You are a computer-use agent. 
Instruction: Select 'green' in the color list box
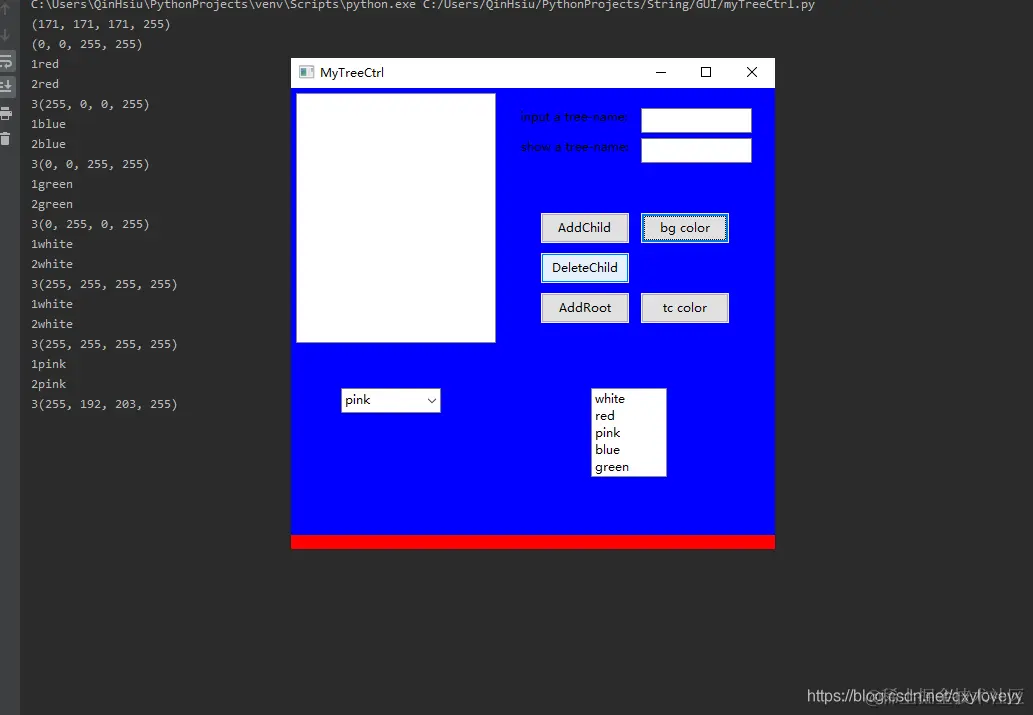point(612,467)
